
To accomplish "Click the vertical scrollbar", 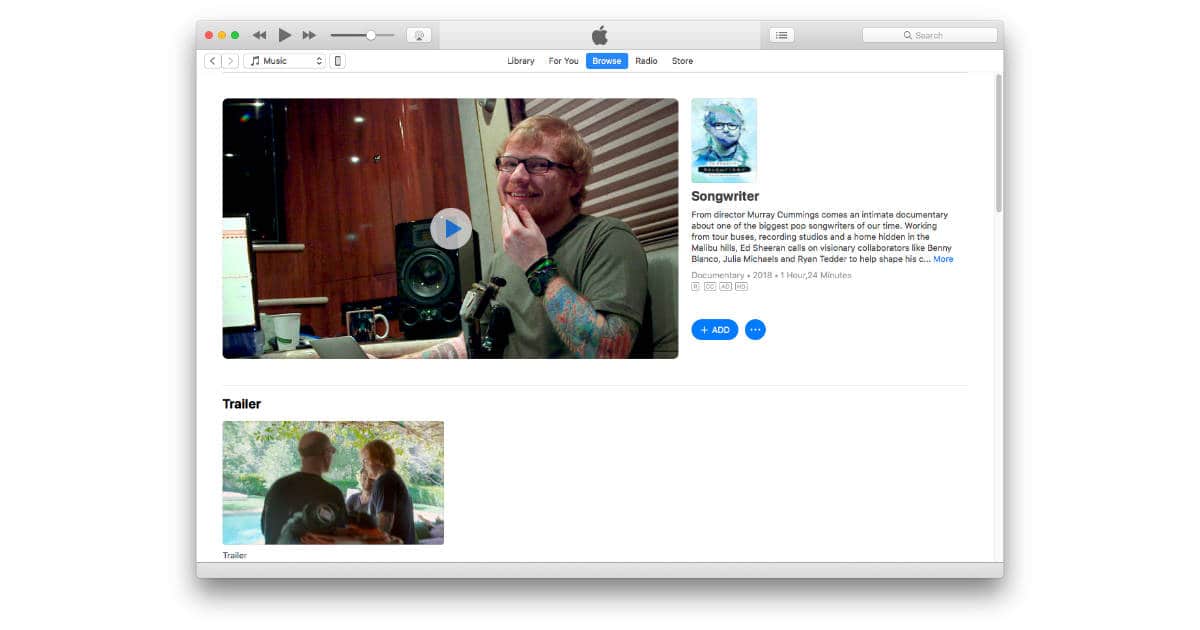I will 998,142.
